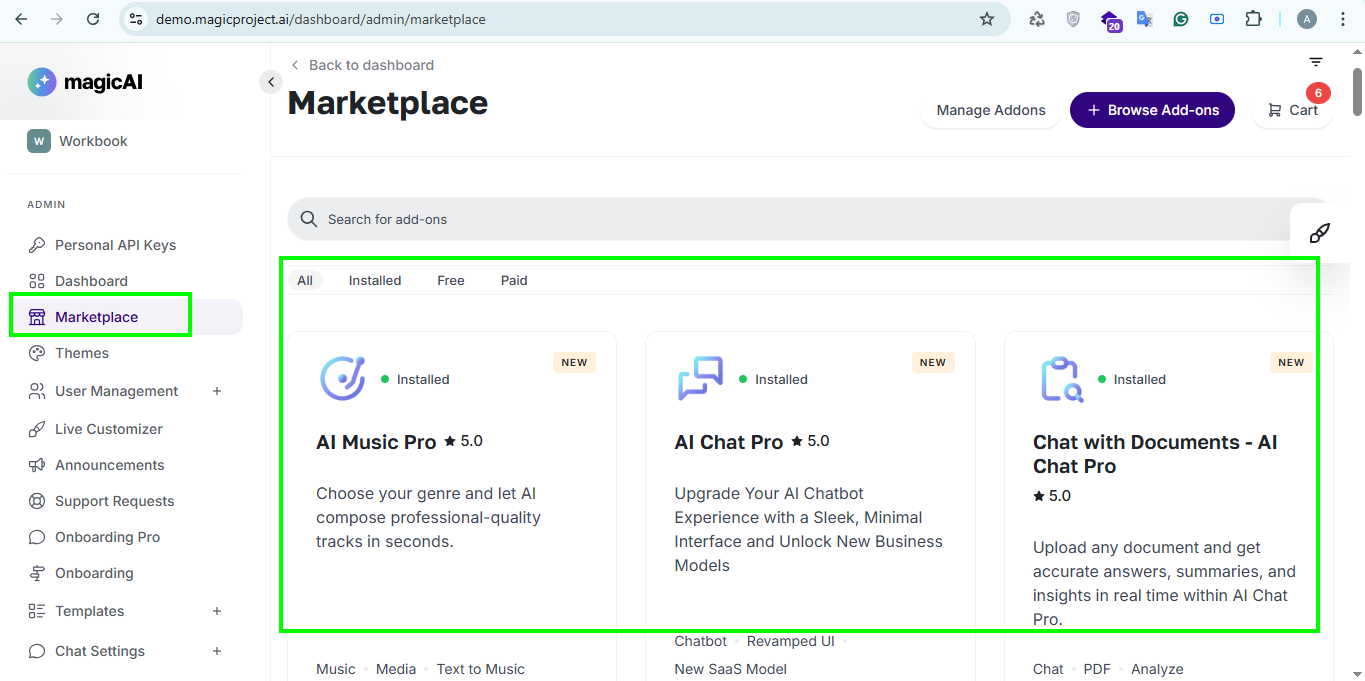The height and width of the screenshot is (681, 1365).
Task: Expand User Management with plus sign
Action: point(217,391)
